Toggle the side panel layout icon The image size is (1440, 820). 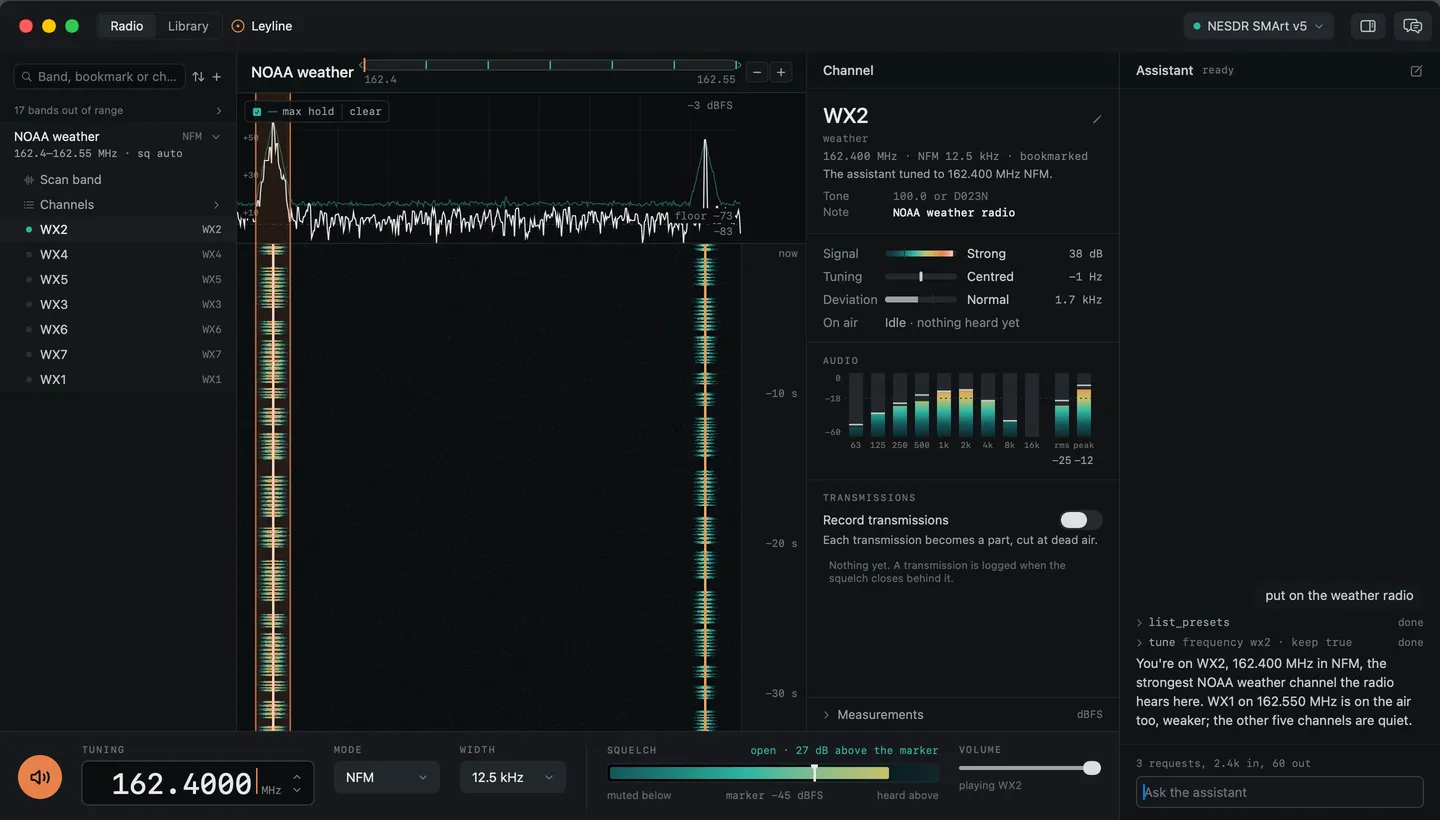[x=1368, y=26]
